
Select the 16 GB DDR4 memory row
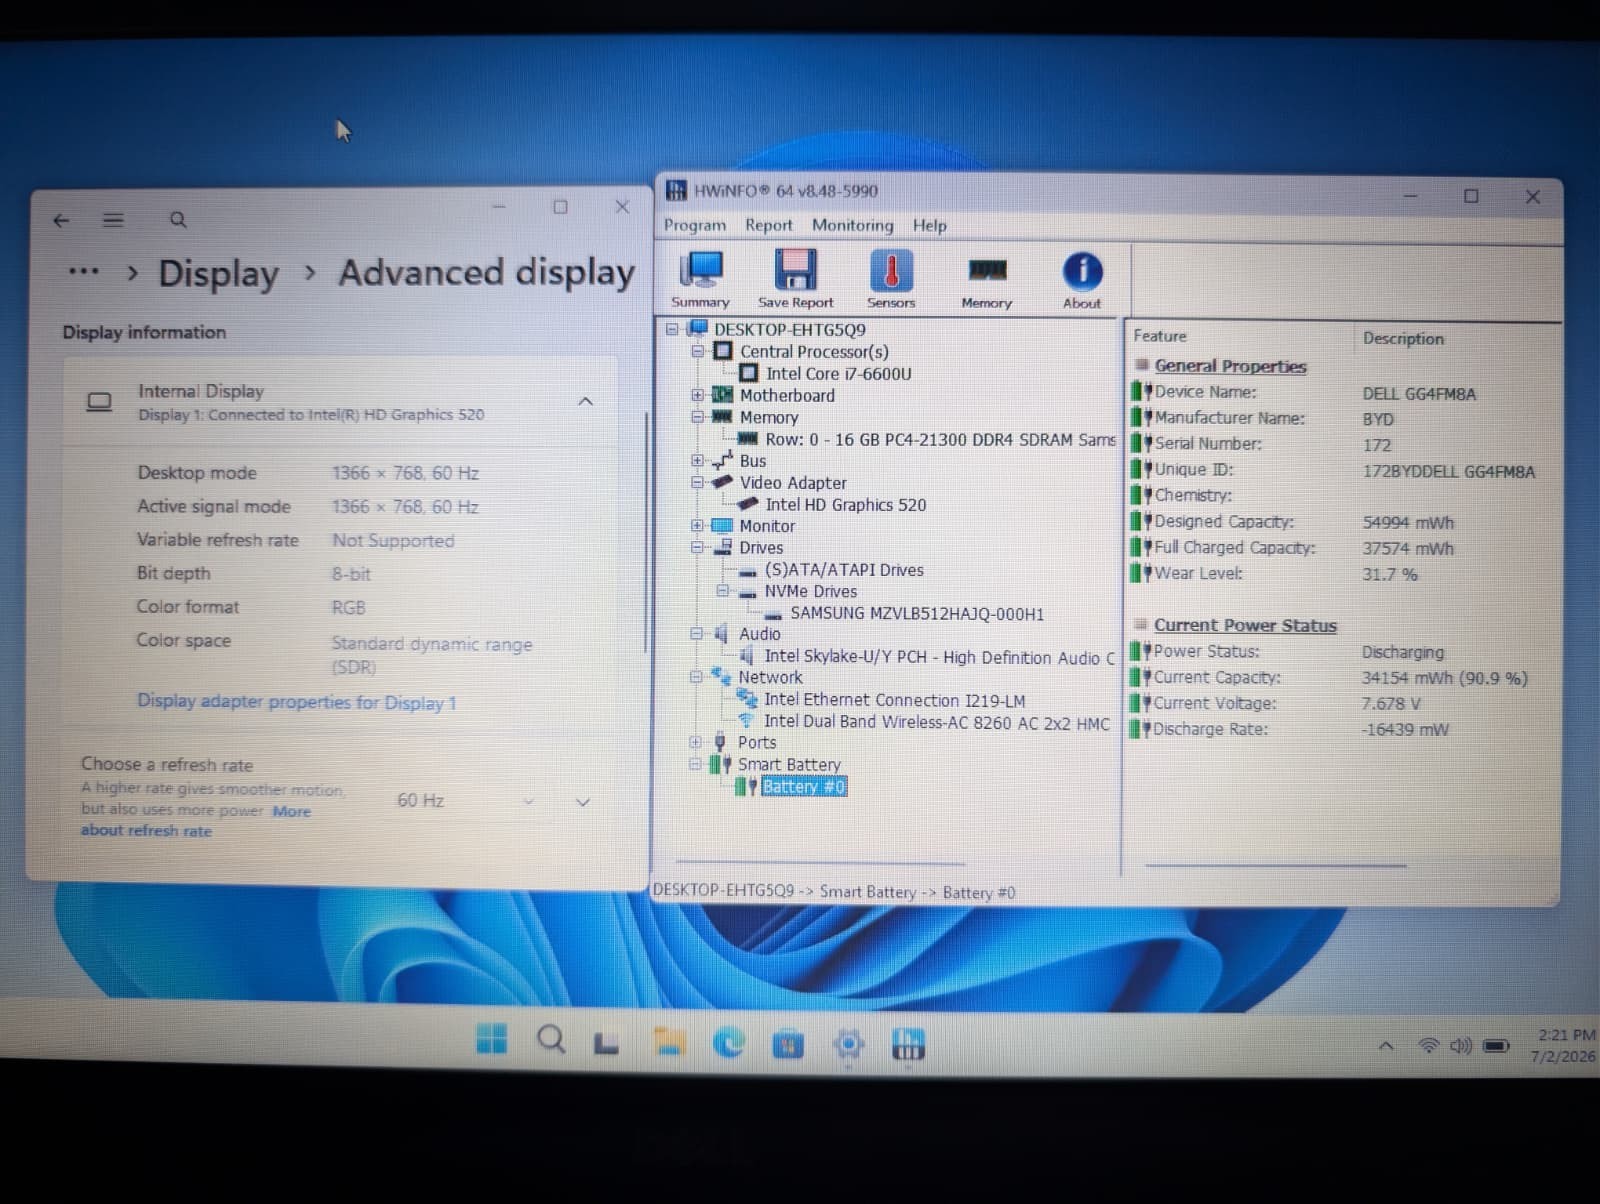tap(939, 439)
